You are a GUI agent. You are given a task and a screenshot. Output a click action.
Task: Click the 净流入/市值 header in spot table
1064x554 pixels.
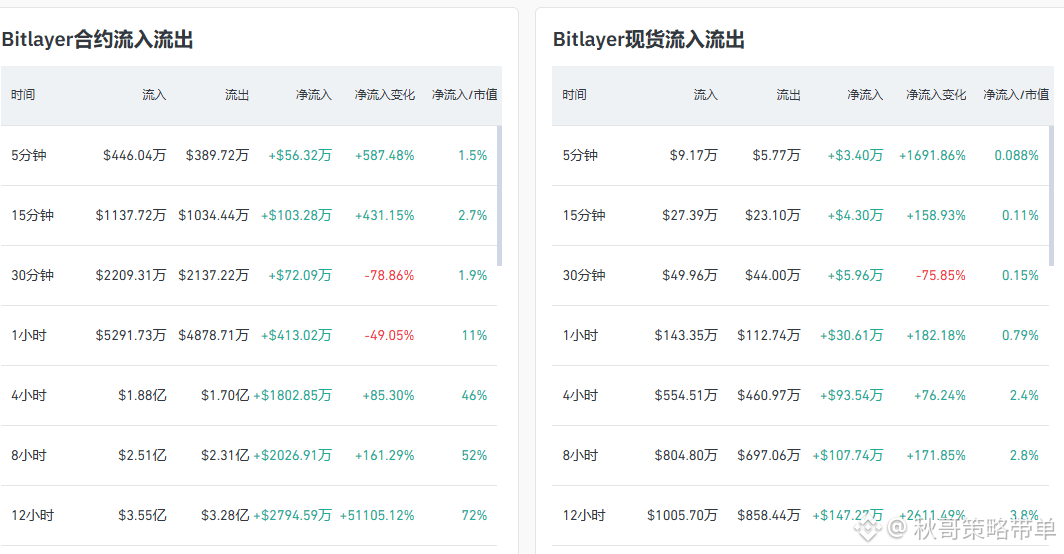pyautogui.click(x=1016, y=95)
